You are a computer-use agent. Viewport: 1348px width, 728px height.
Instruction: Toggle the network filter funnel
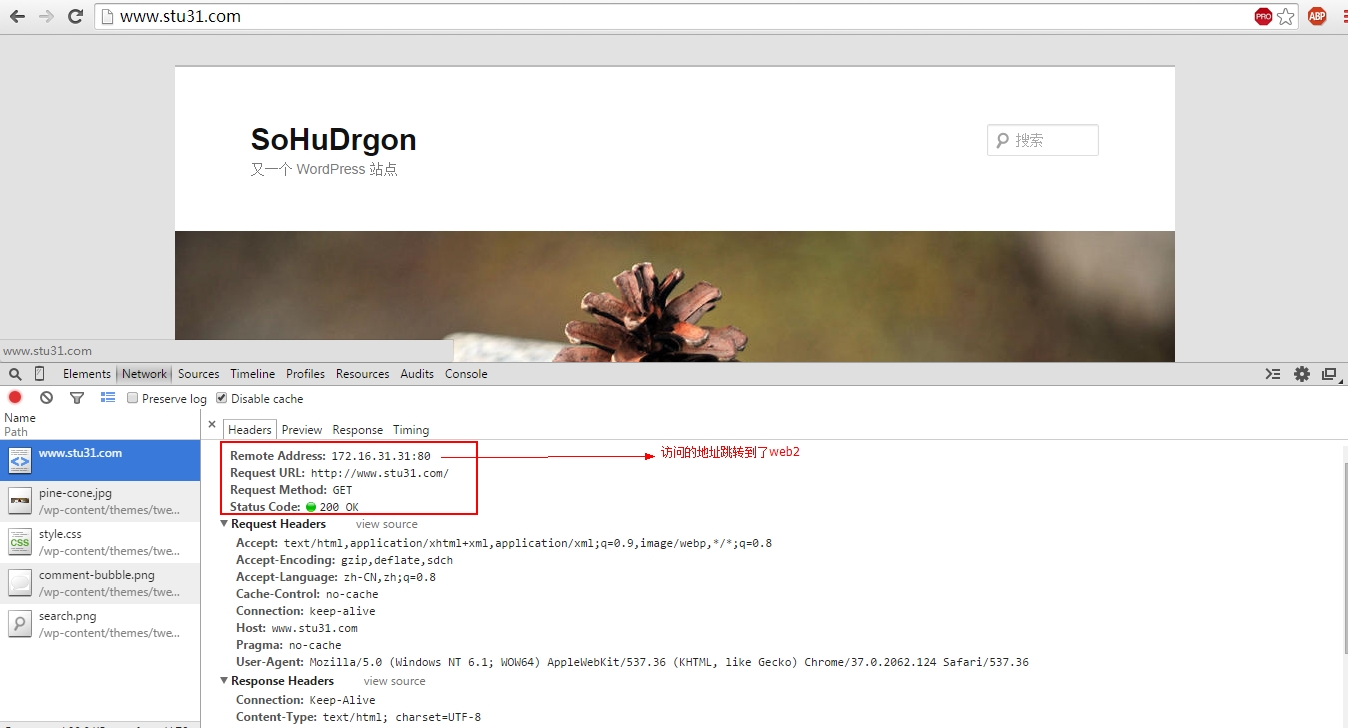(77, 398)
